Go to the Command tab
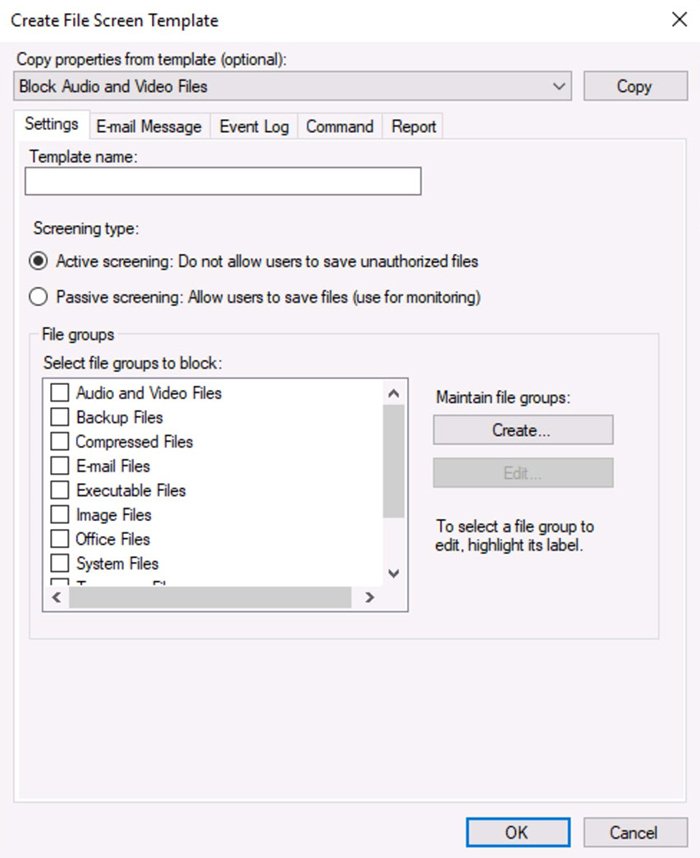Image resolution: width=700 pixels, height=858 pixels. coord(339,127)
